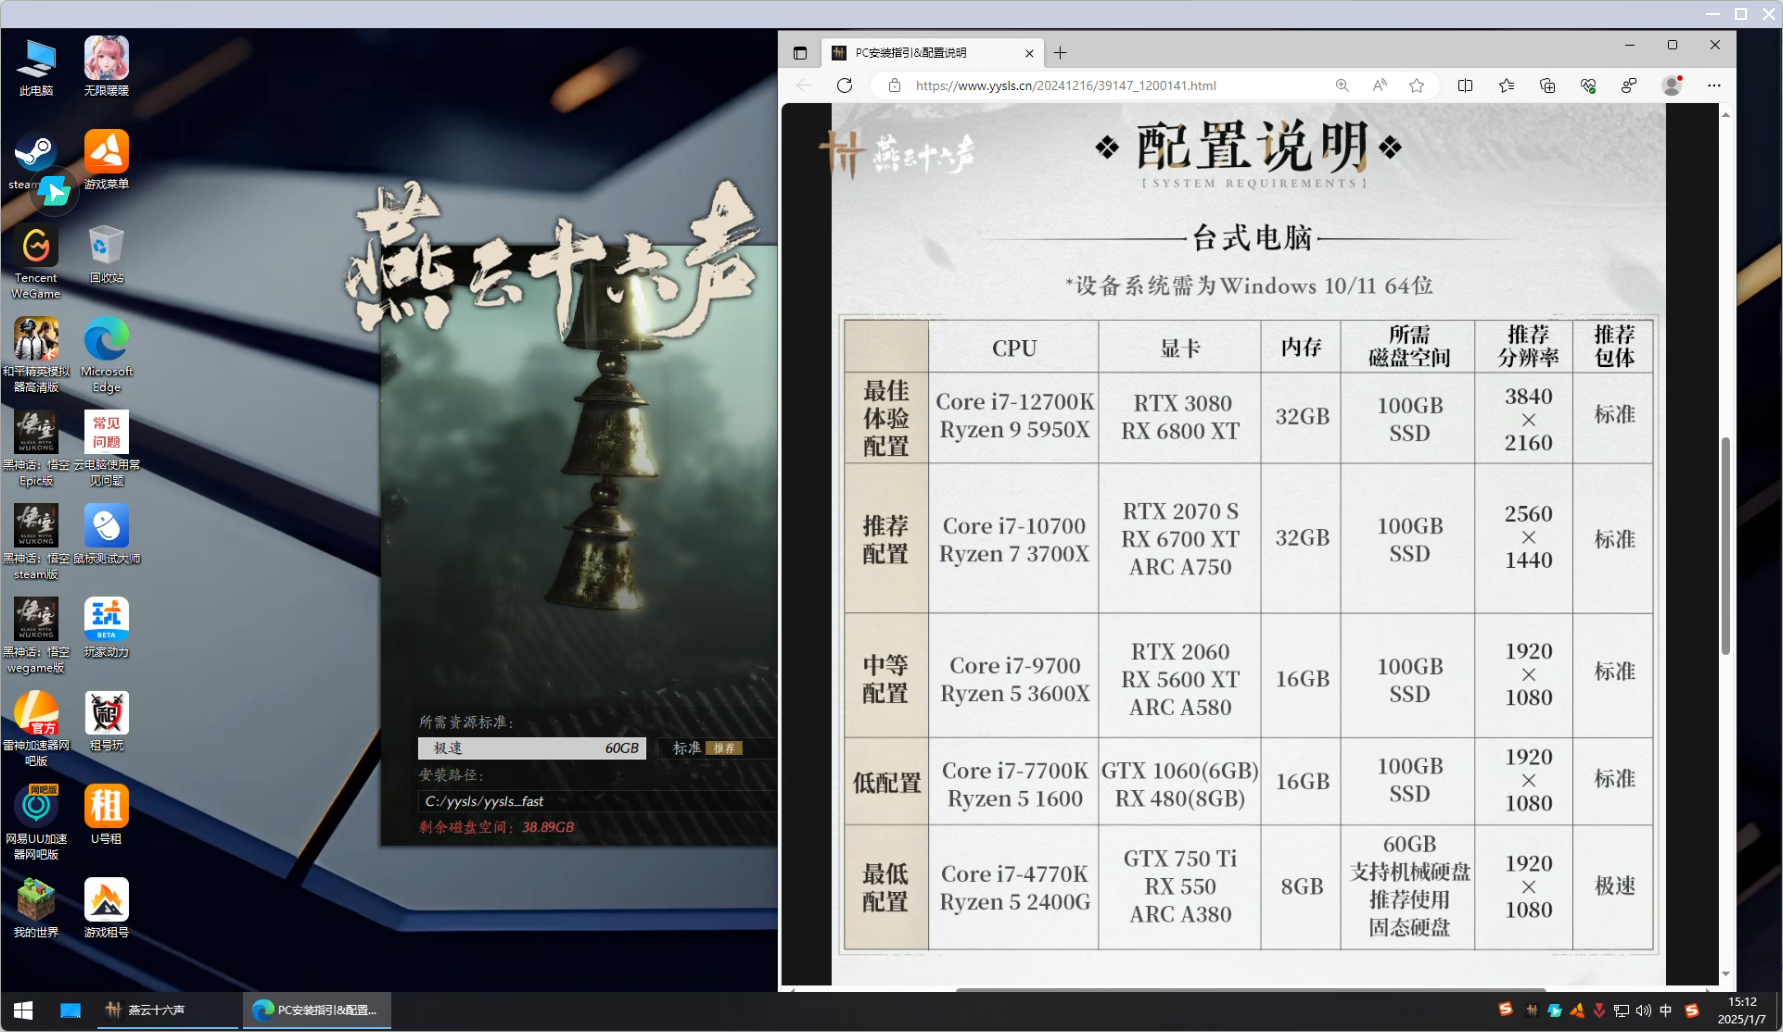Open 网易UU加速器网吧版 icon
1783x1032 pixels.
pyautogui.click(x=36, y=823)
